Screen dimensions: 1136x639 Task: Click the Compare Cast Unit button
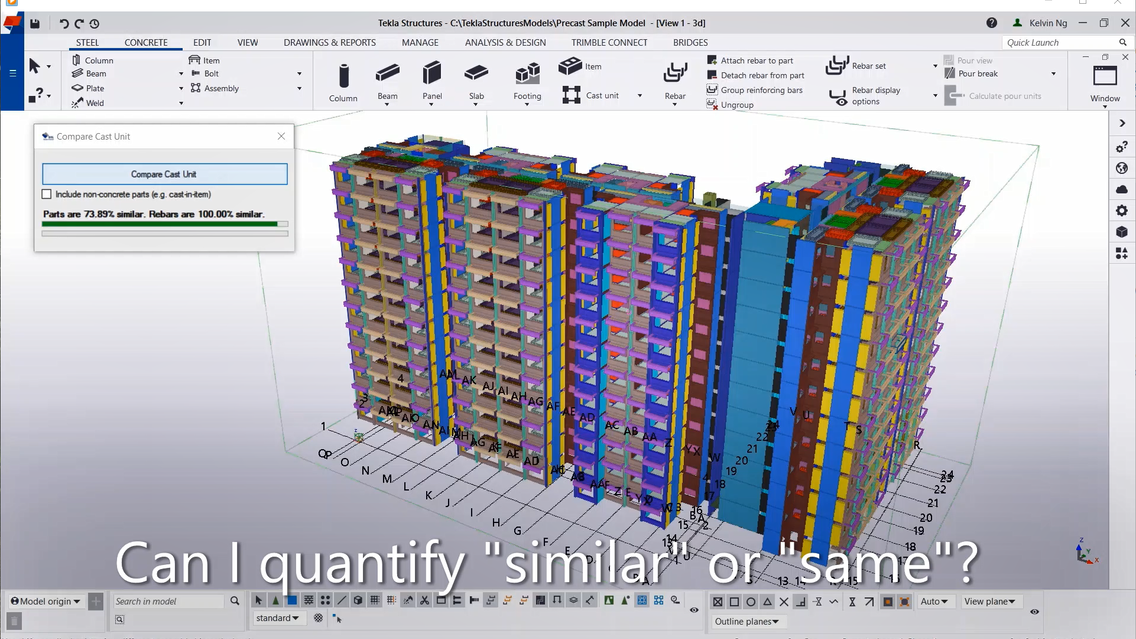164,174
